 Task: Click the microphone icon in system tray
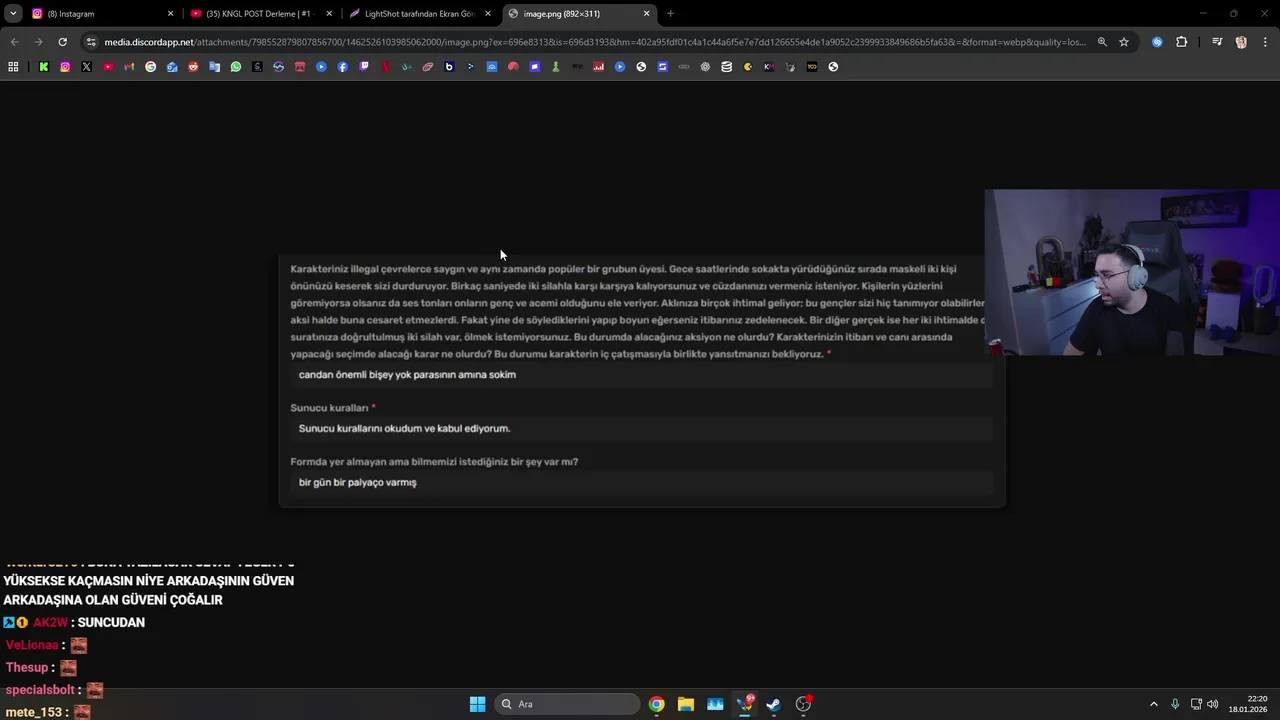1175,704
